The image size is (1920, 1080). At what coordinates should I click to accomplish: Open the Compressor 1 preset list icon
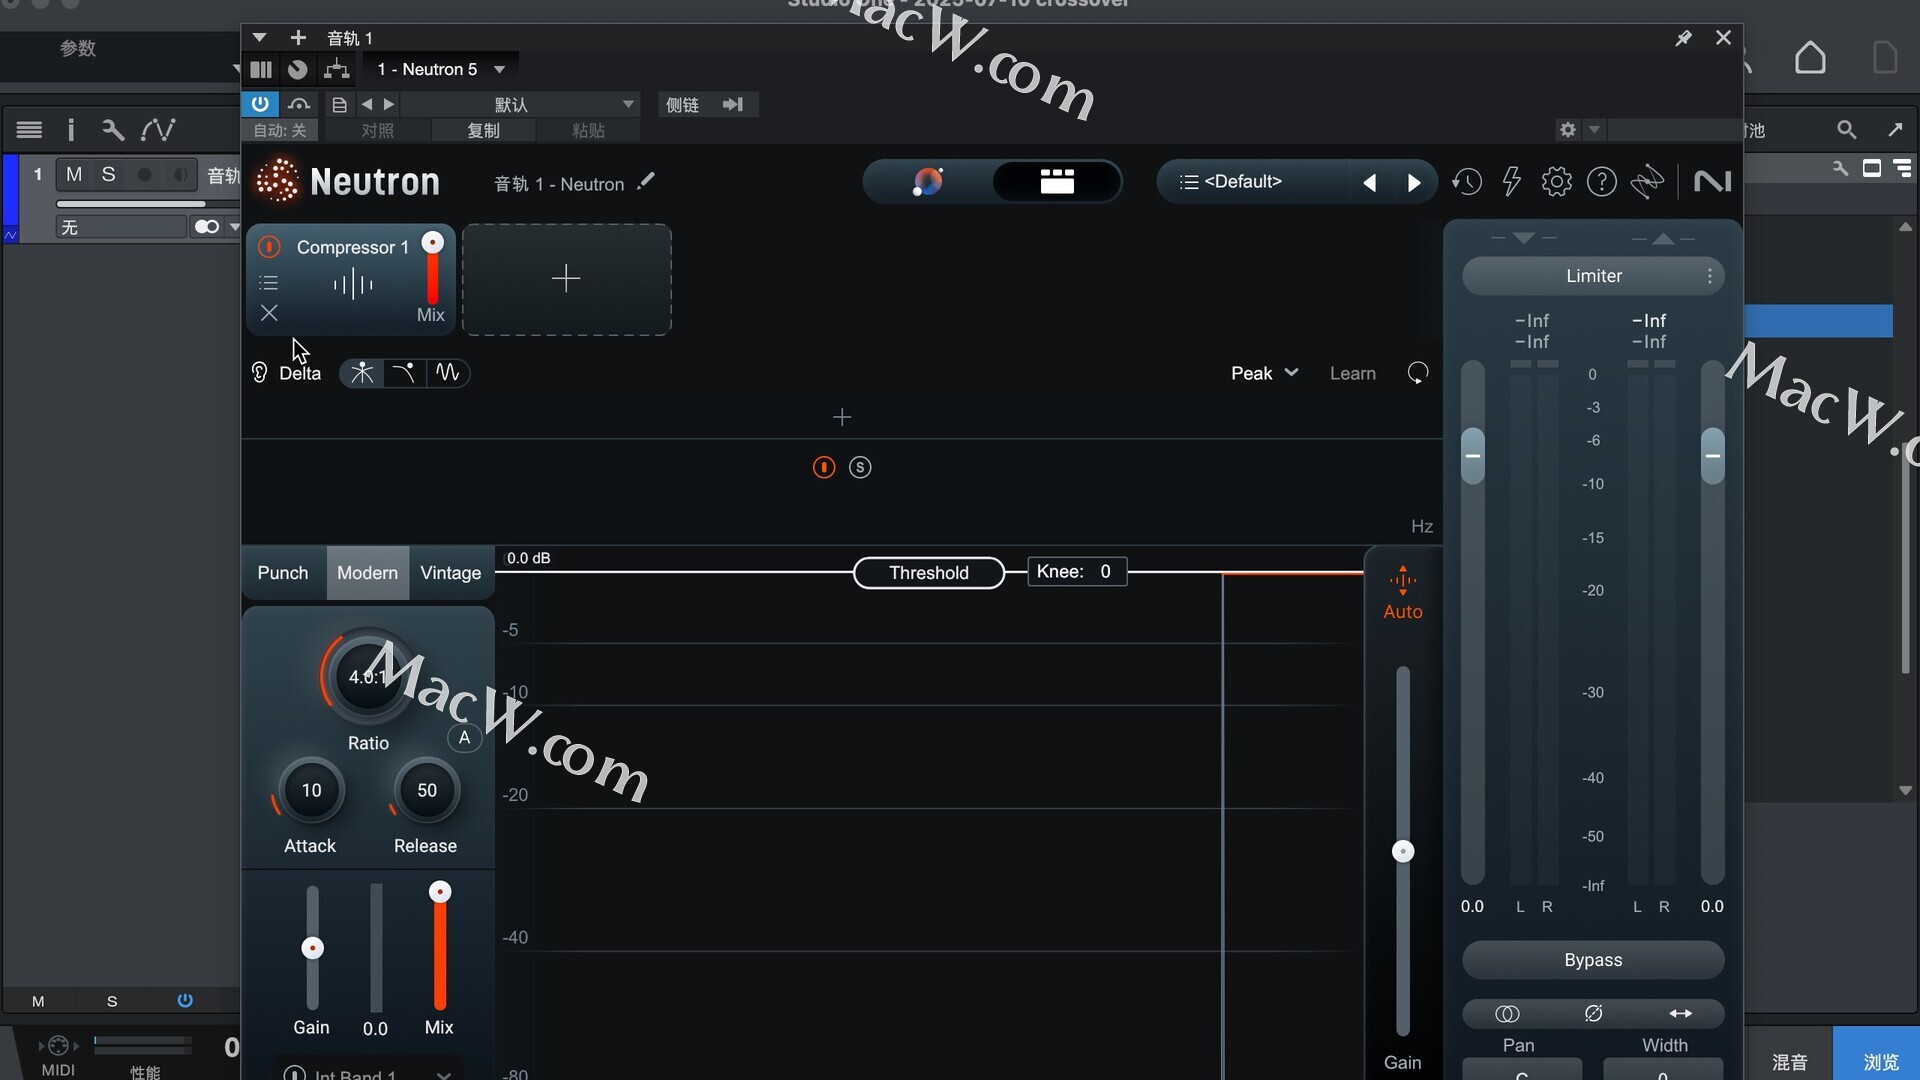coord(268,283)
